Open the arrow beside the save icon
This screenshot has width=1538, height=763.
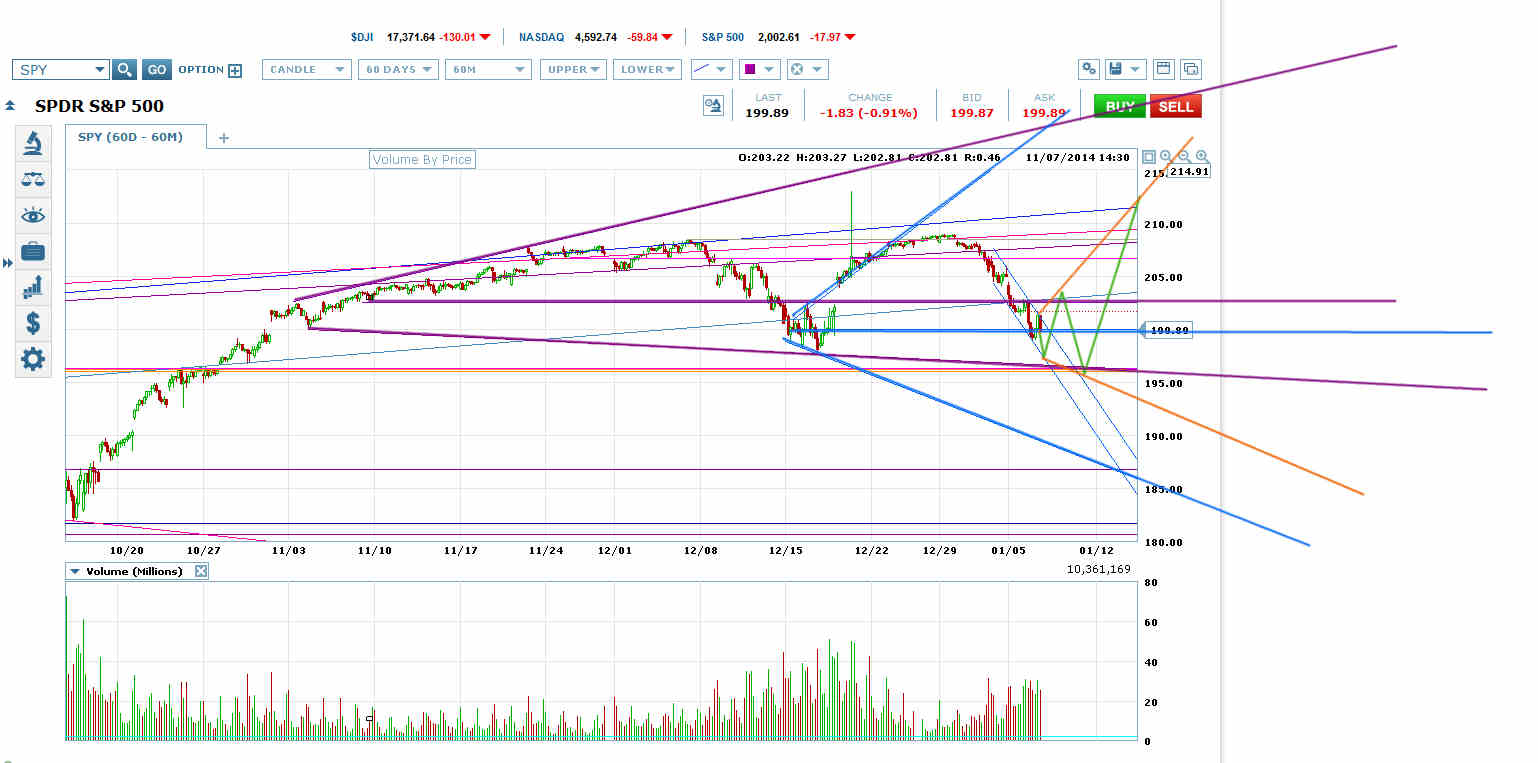coord(1136,69)
